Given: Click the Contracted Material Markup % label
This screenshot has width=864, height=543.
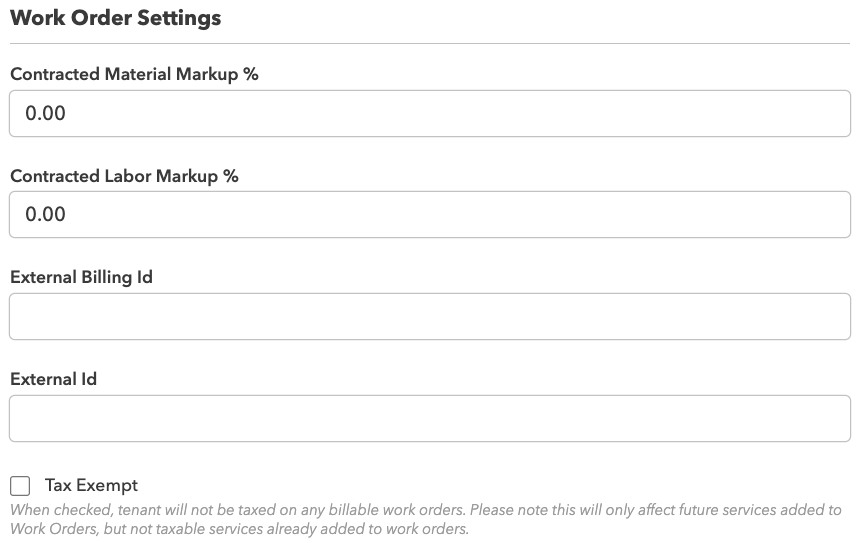Looking at the screenshot, I should click(x=134, y=74).
